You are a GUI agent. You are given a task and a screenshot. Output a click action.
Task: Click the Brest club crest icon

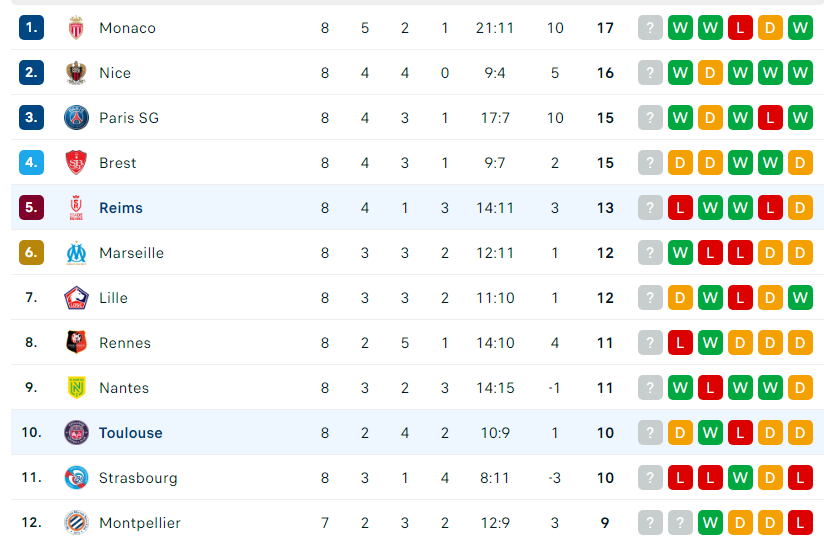pyautogui.click(x=76, y=162)
